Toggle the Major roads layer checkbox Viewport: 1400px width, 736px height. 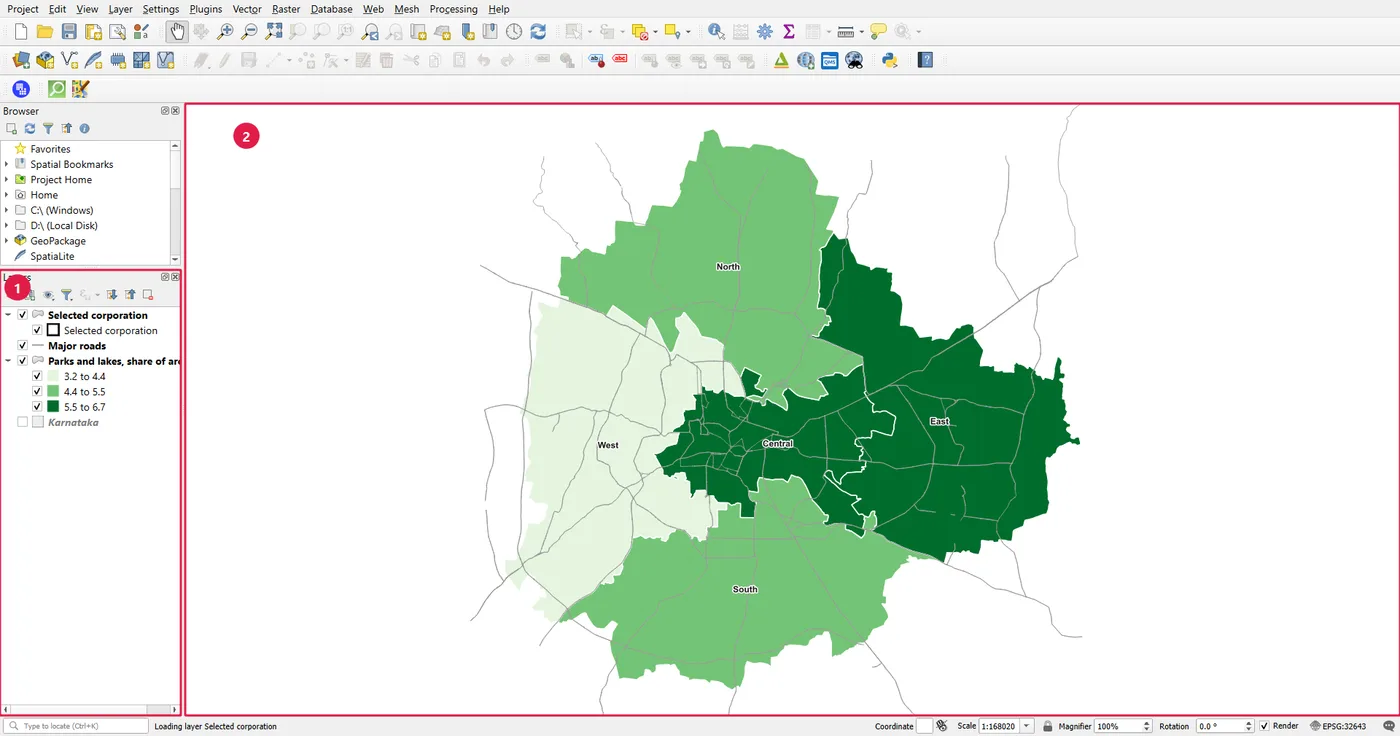click(x=23, y=346)
